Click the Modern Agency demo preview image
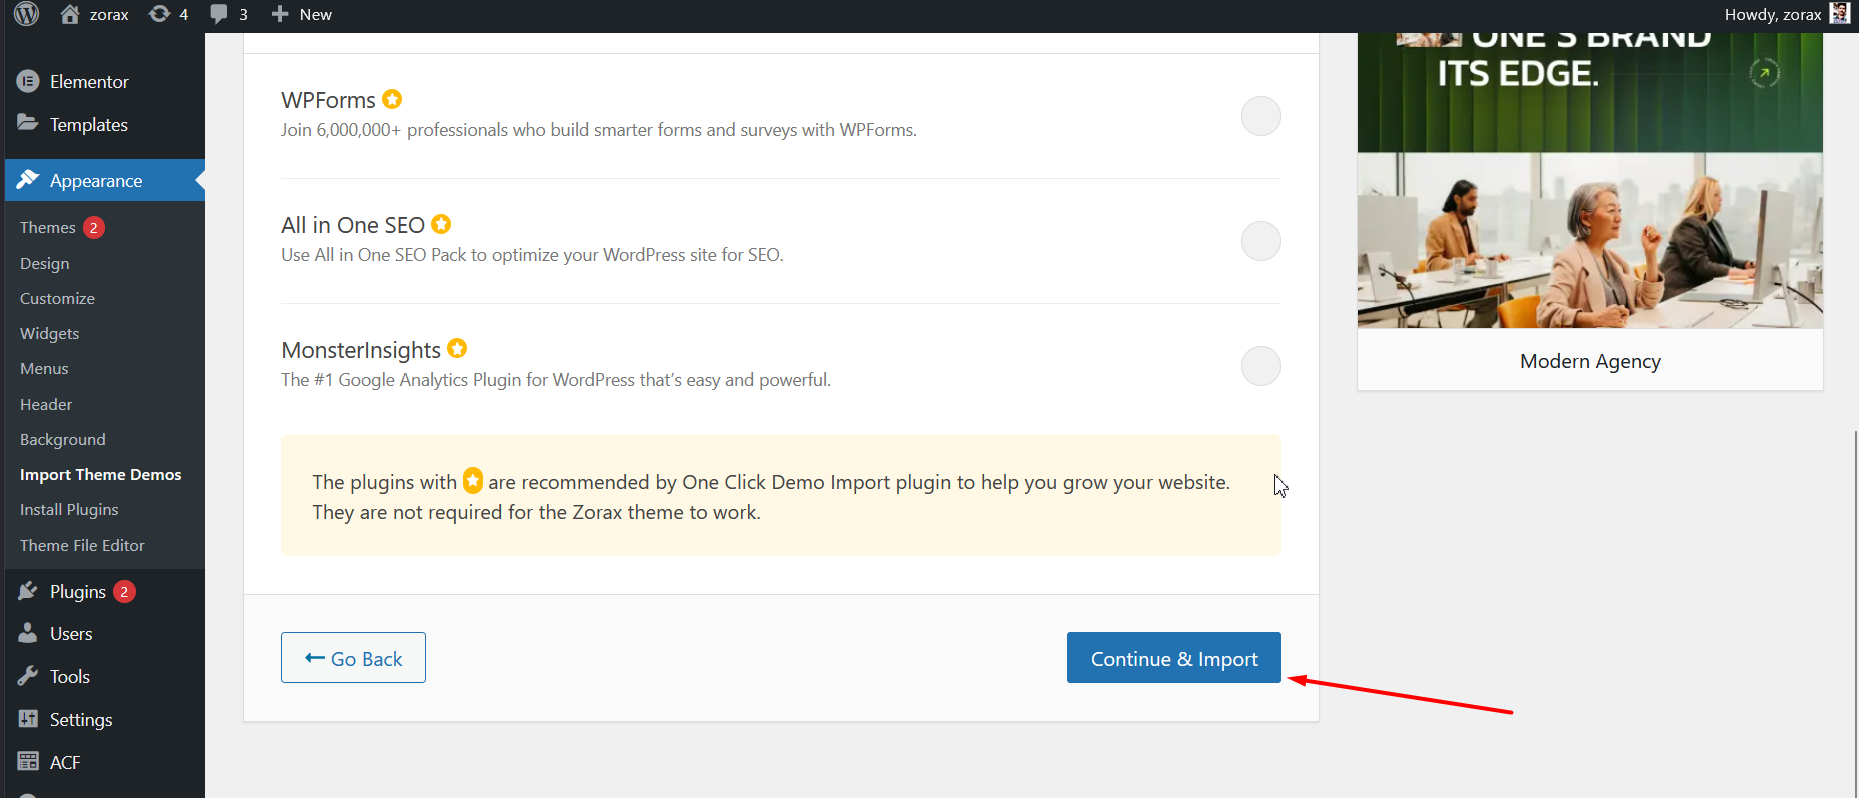This screenshot has width=1859, height=798. [1590, 180]
